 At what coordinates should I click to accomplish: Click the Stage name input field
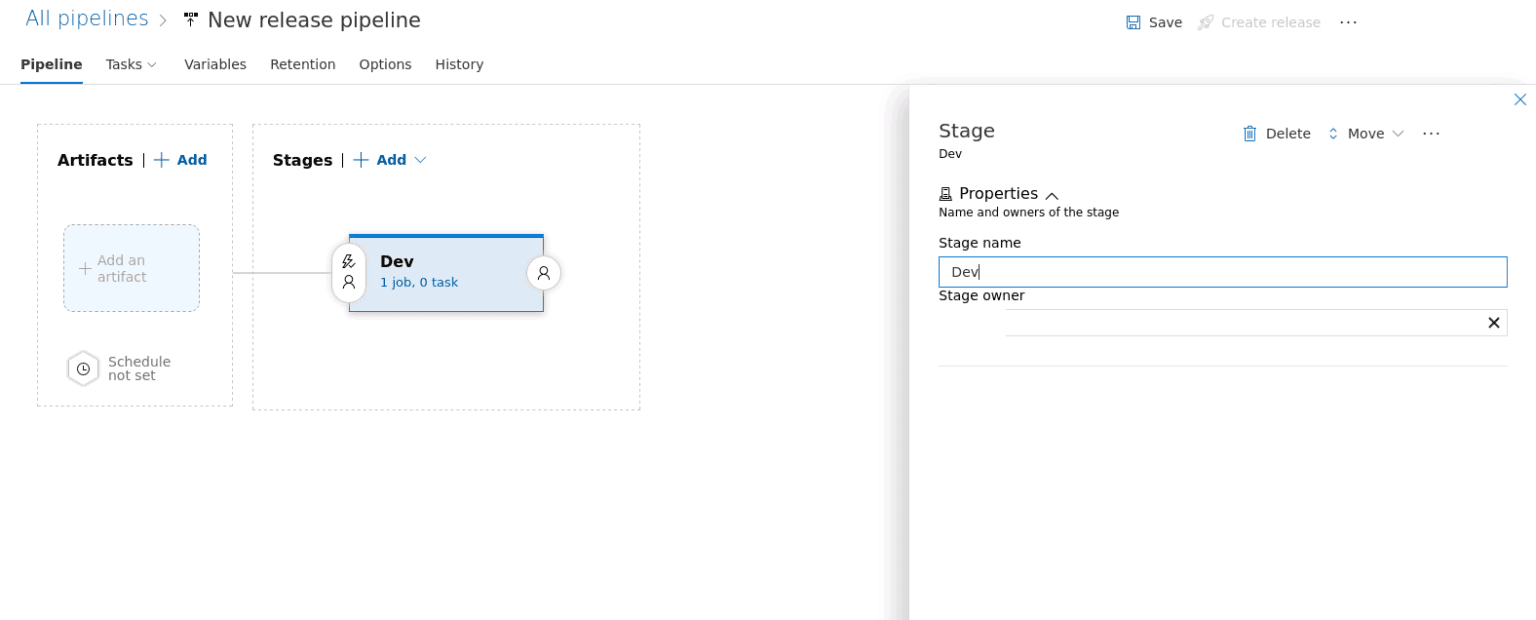pos(1223,272)
